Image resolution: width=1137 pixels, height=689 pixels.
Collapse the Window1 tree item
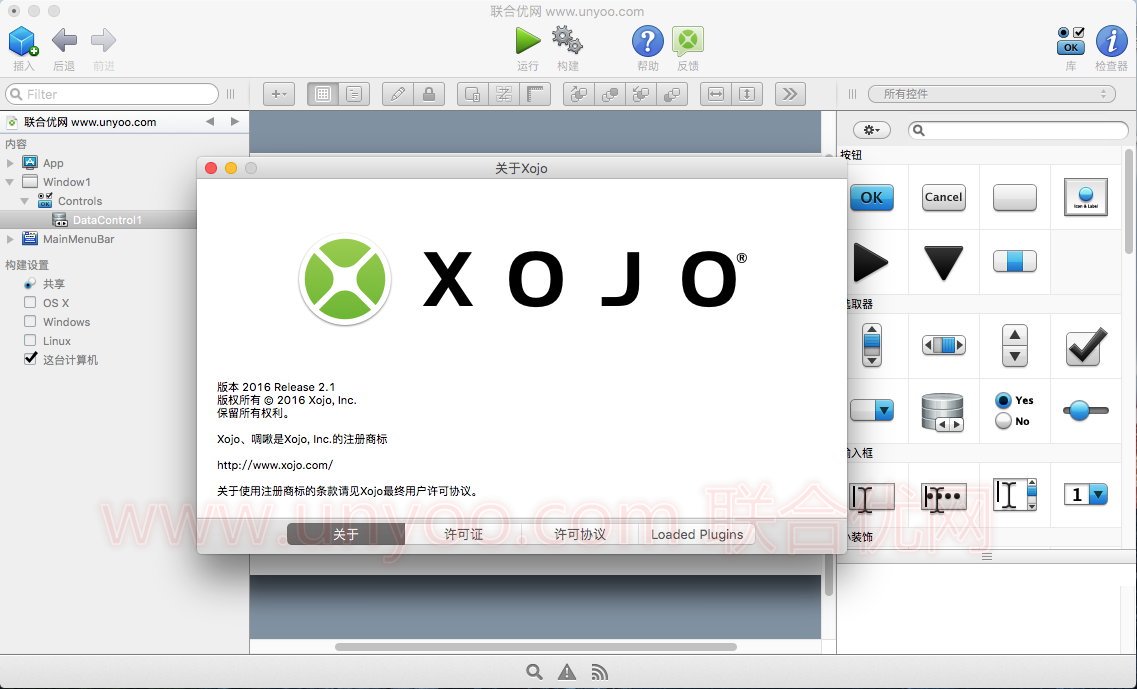(x=9, y=182)
